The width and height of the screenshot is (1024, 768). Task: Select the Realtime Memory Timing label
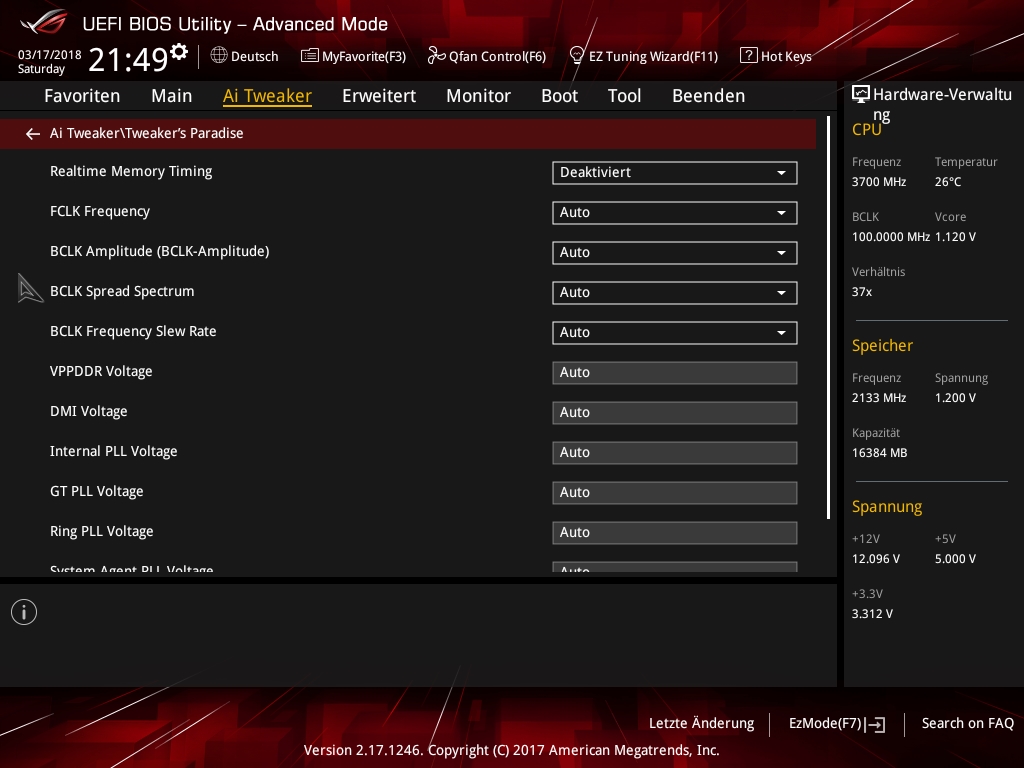coord(131,171)
